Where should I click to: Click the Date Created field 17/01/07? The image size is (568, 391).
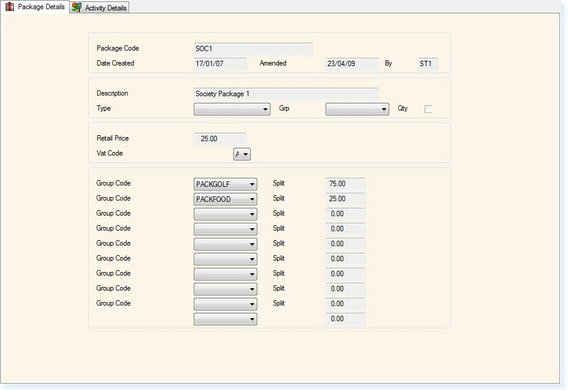[220, 64]
